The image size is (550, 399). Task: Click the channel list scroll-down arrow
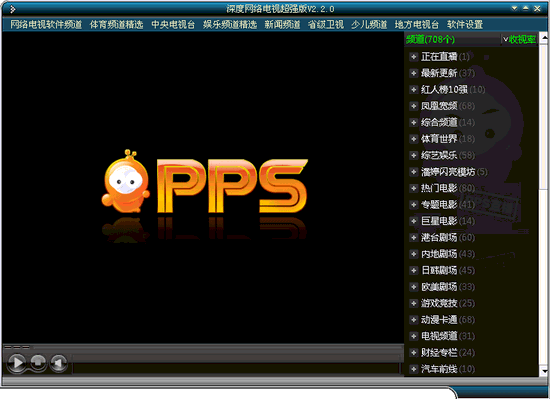pos(544,371)
